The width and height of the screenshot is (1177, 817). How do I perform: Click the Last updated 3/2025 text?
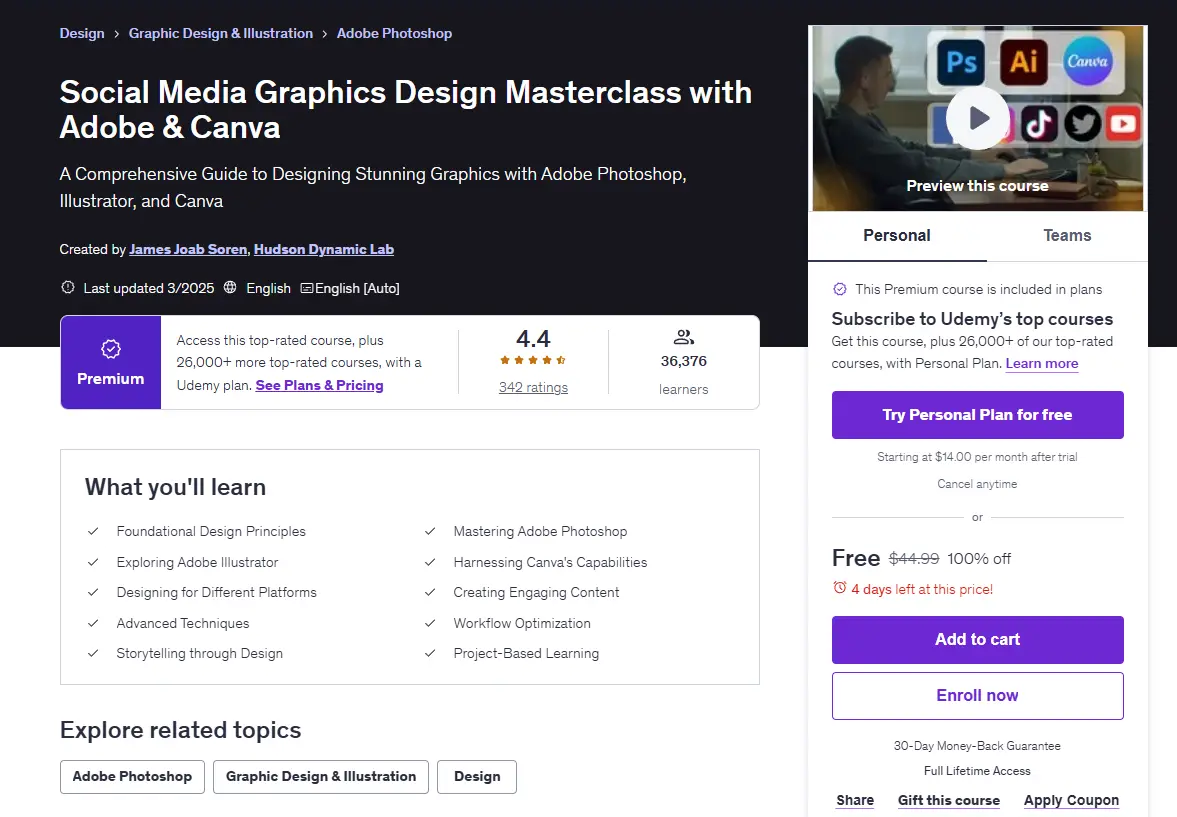pos(149,288)
